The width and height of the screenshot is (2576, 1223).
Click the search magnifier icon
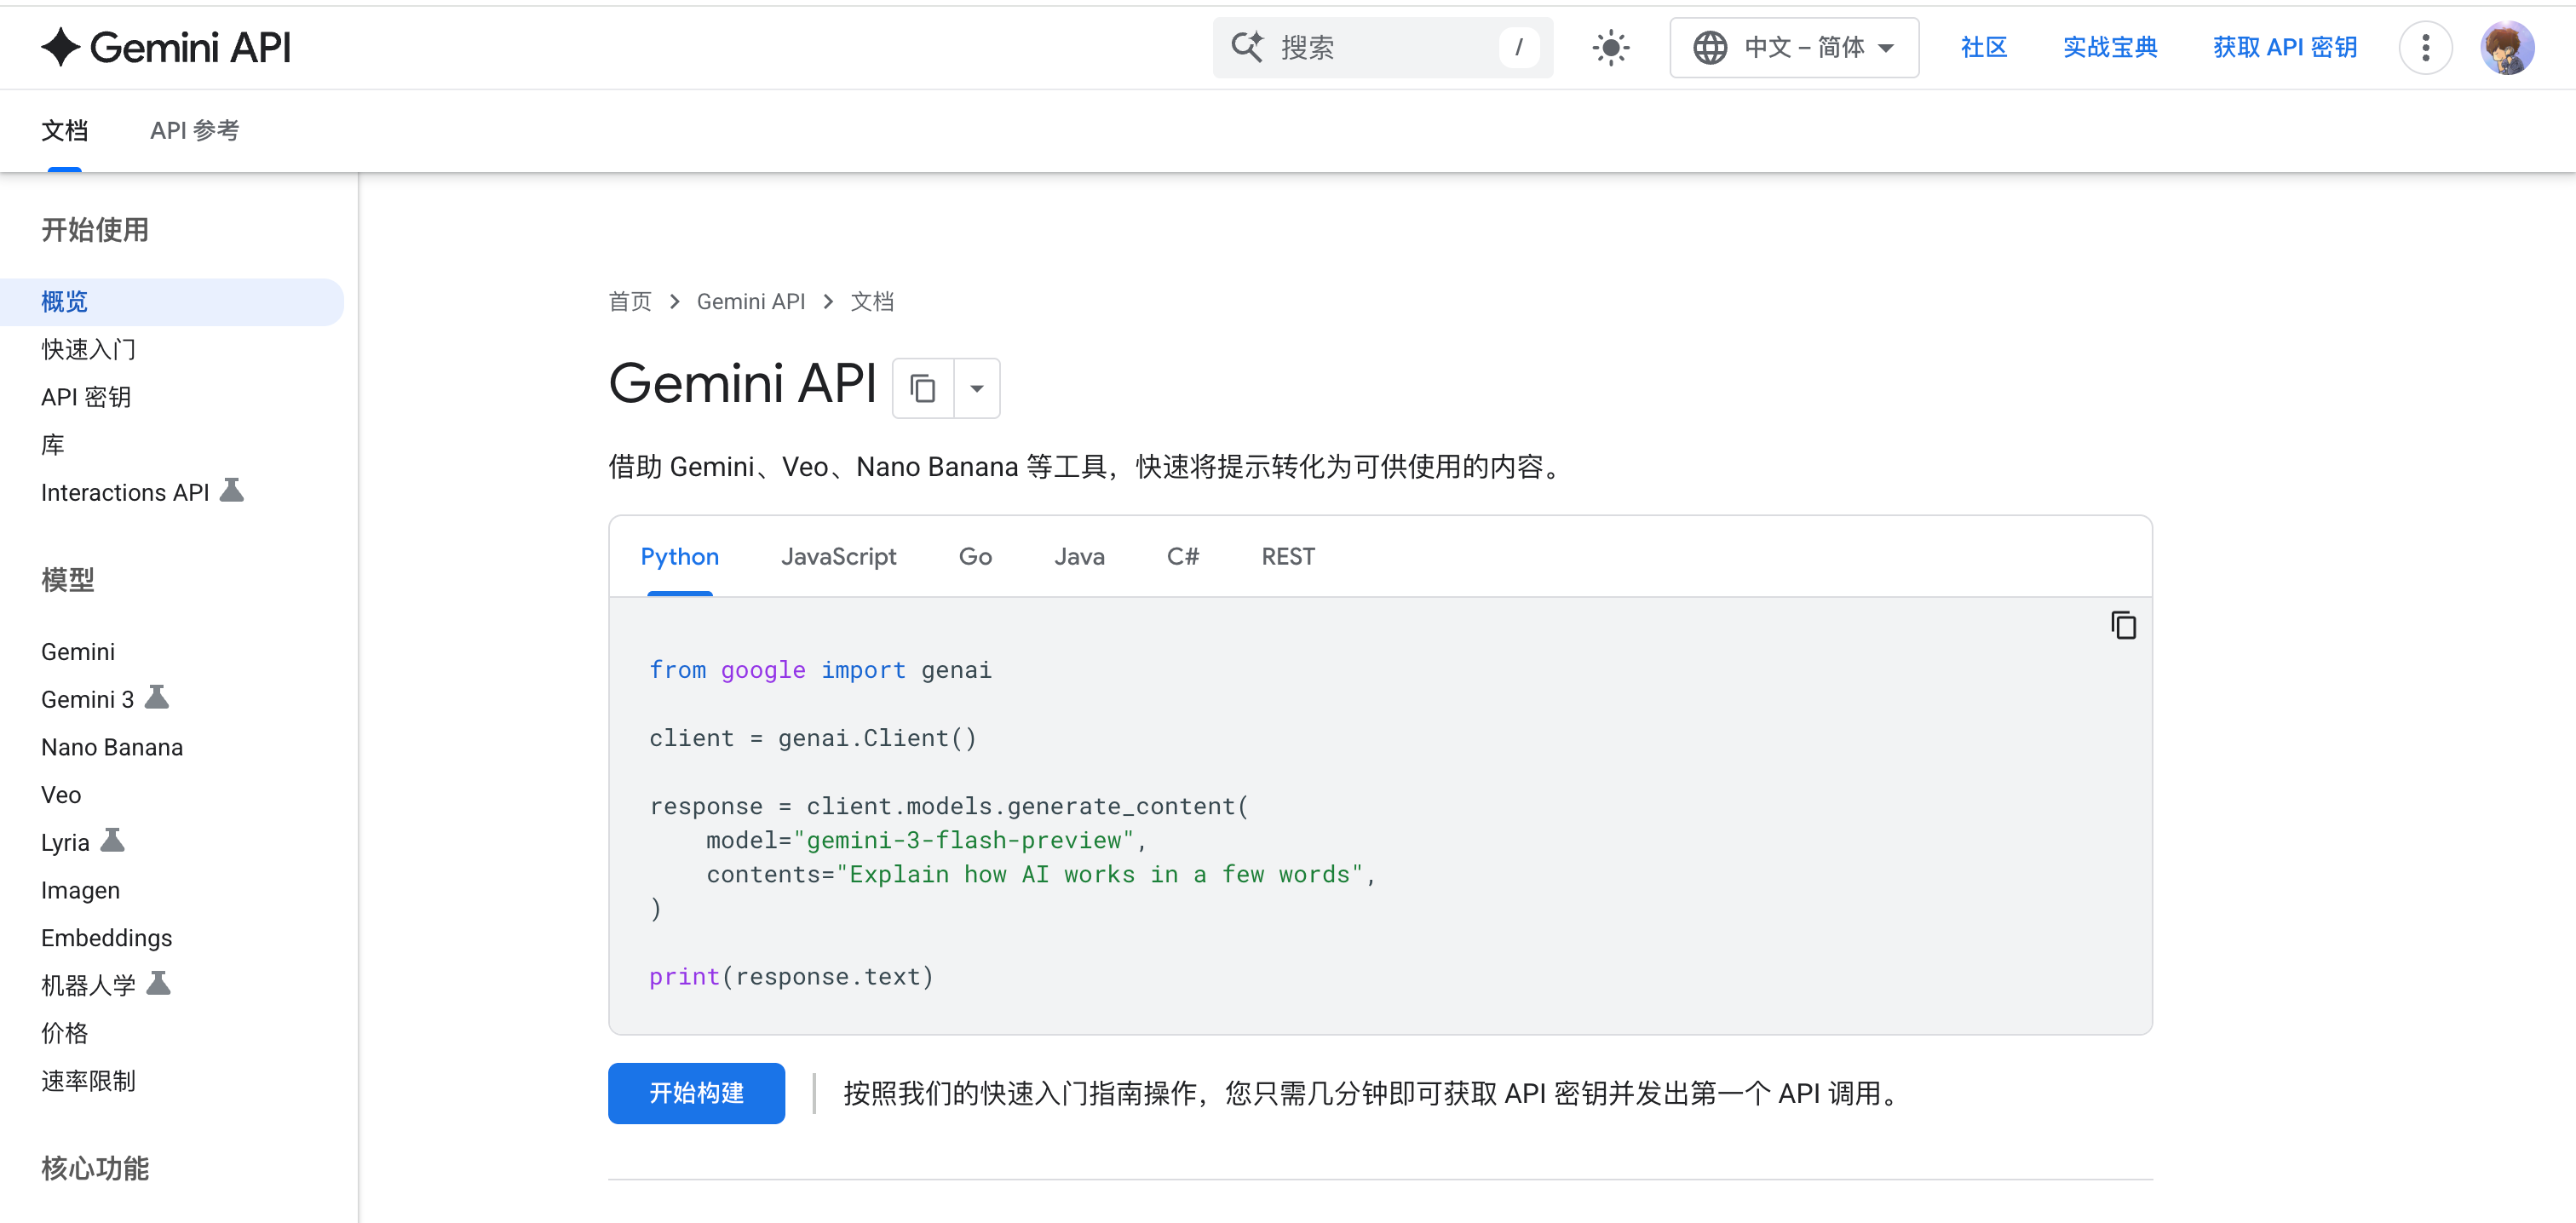tap(1246, 47)
